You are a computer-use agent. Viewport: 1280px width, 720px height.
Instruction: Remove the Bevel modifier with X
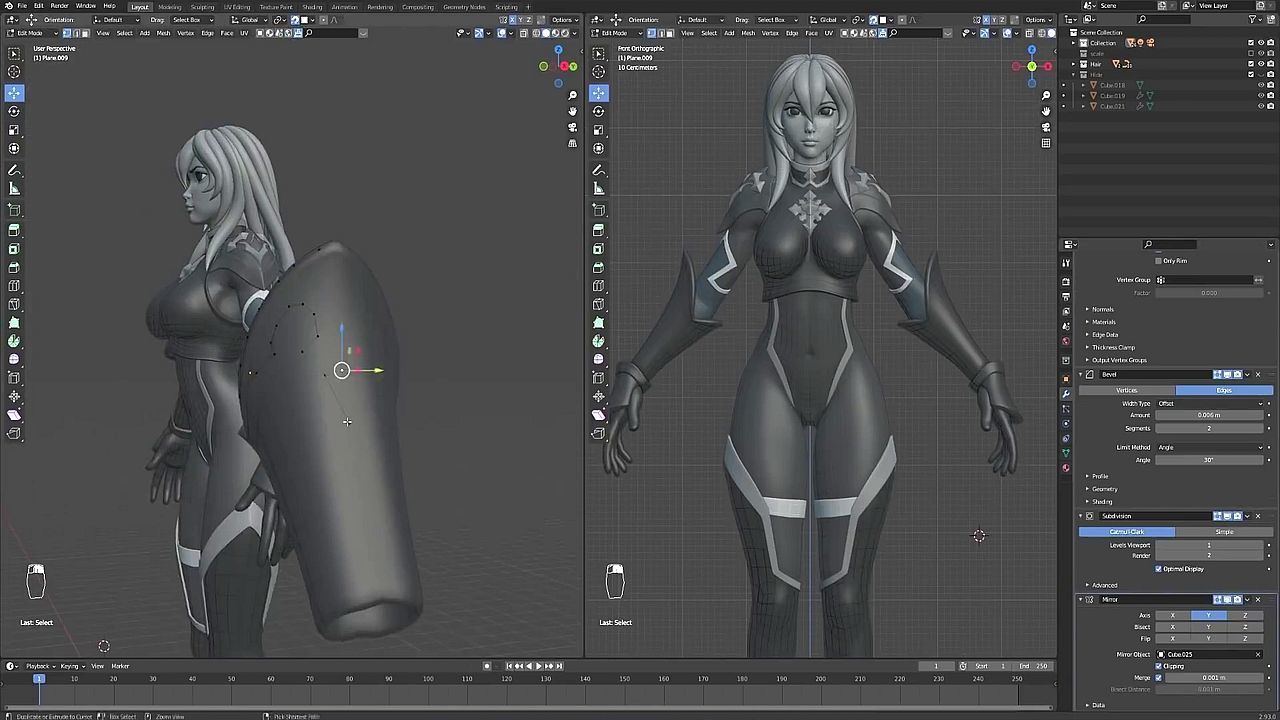point(1258,374)
